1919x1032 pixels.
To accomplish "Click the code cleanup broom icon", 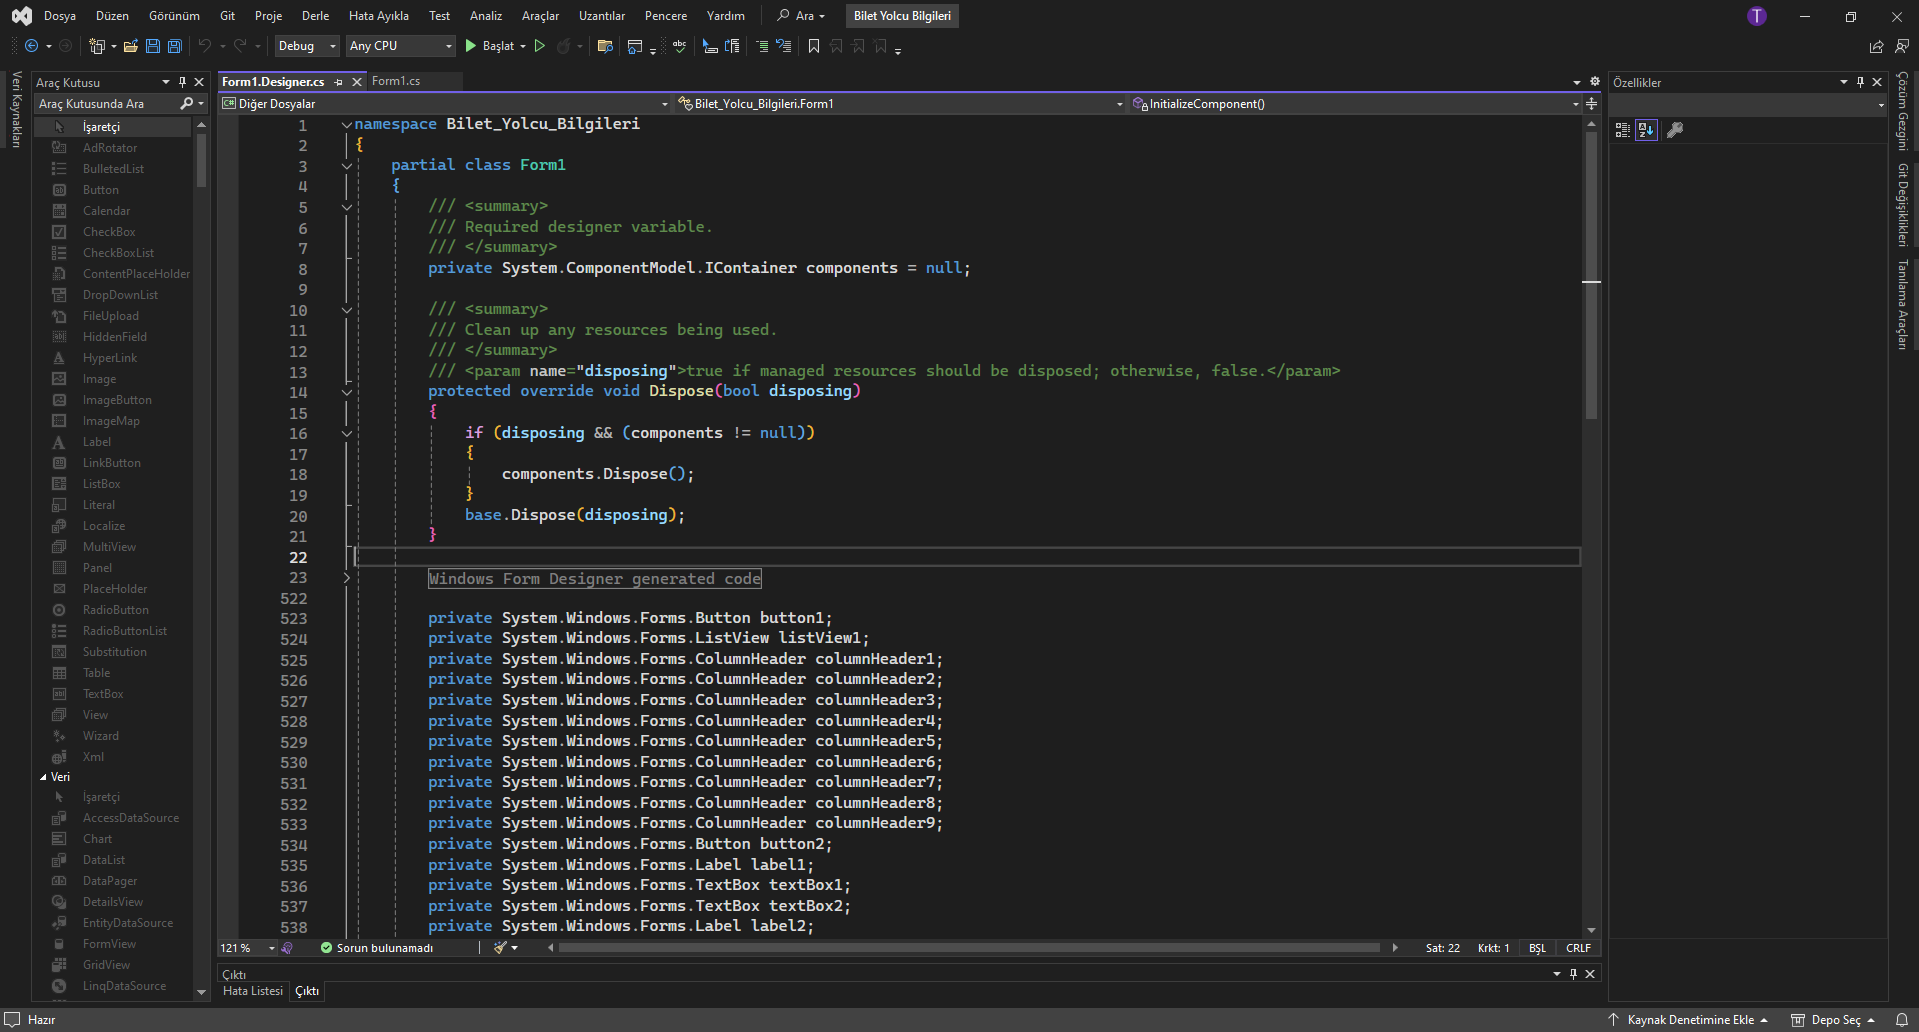I will (502, 948).
